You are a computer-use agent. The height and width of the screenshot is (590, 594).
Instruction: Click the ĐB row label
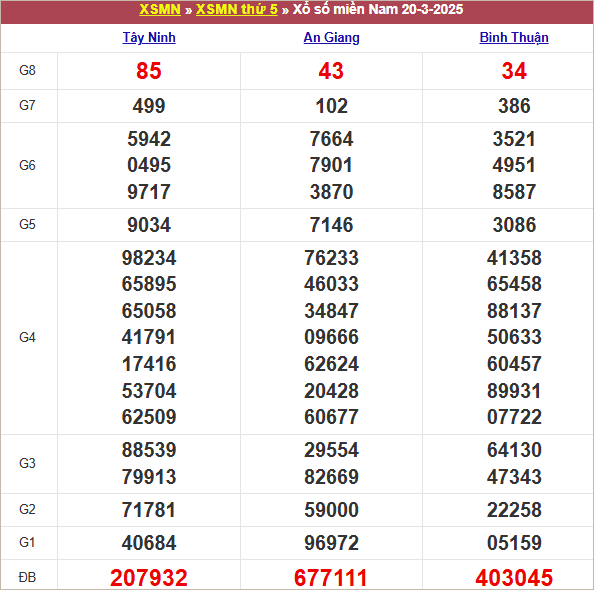tap(27, 577)
